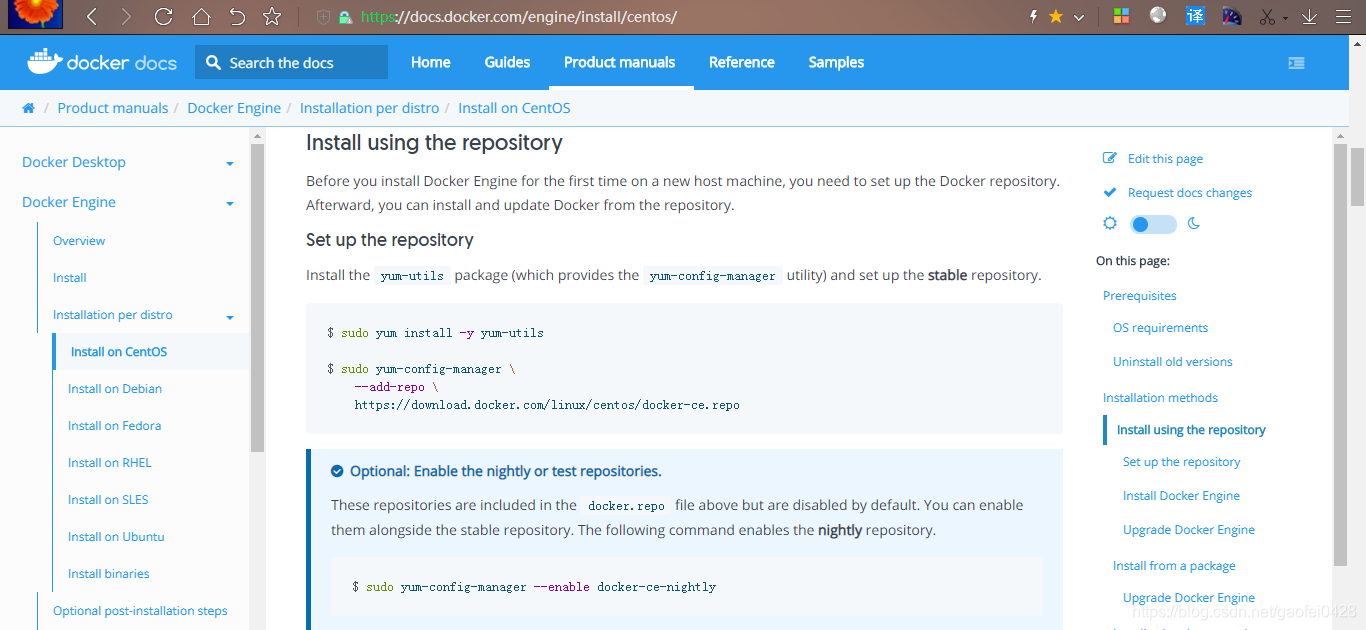Open the Reference tab
This screenshot has height=630, width=1366.
(x=742, y=62)
